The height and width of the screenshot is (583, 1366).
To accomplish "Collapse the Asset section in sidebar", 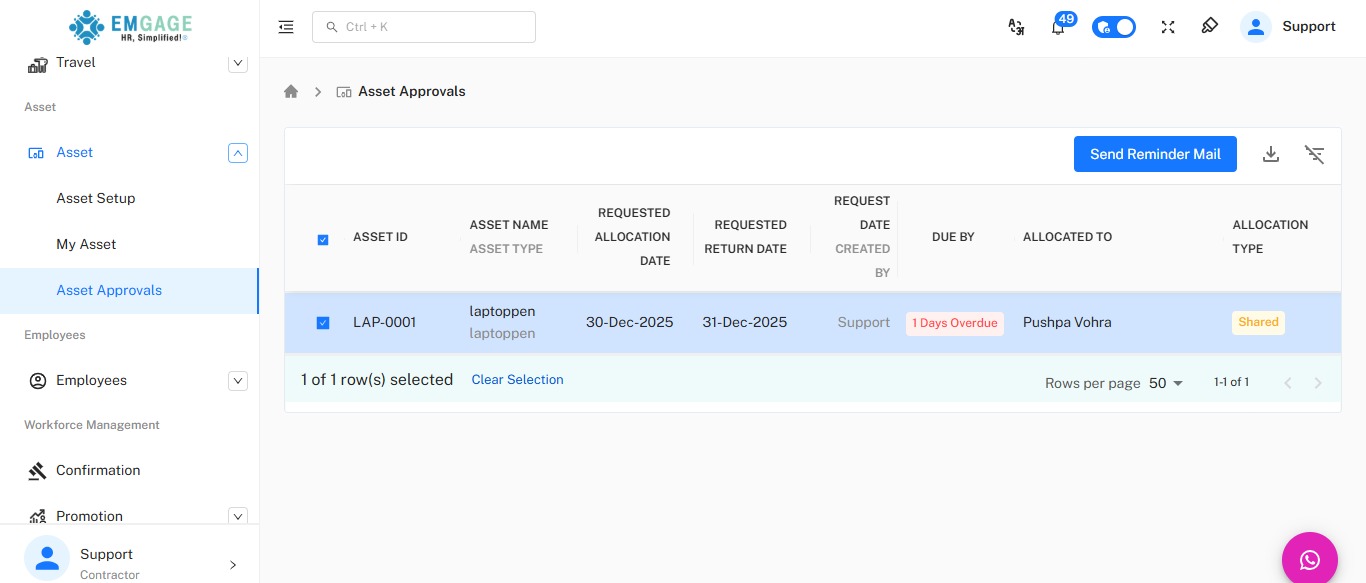I will click(x=238, y=152).
